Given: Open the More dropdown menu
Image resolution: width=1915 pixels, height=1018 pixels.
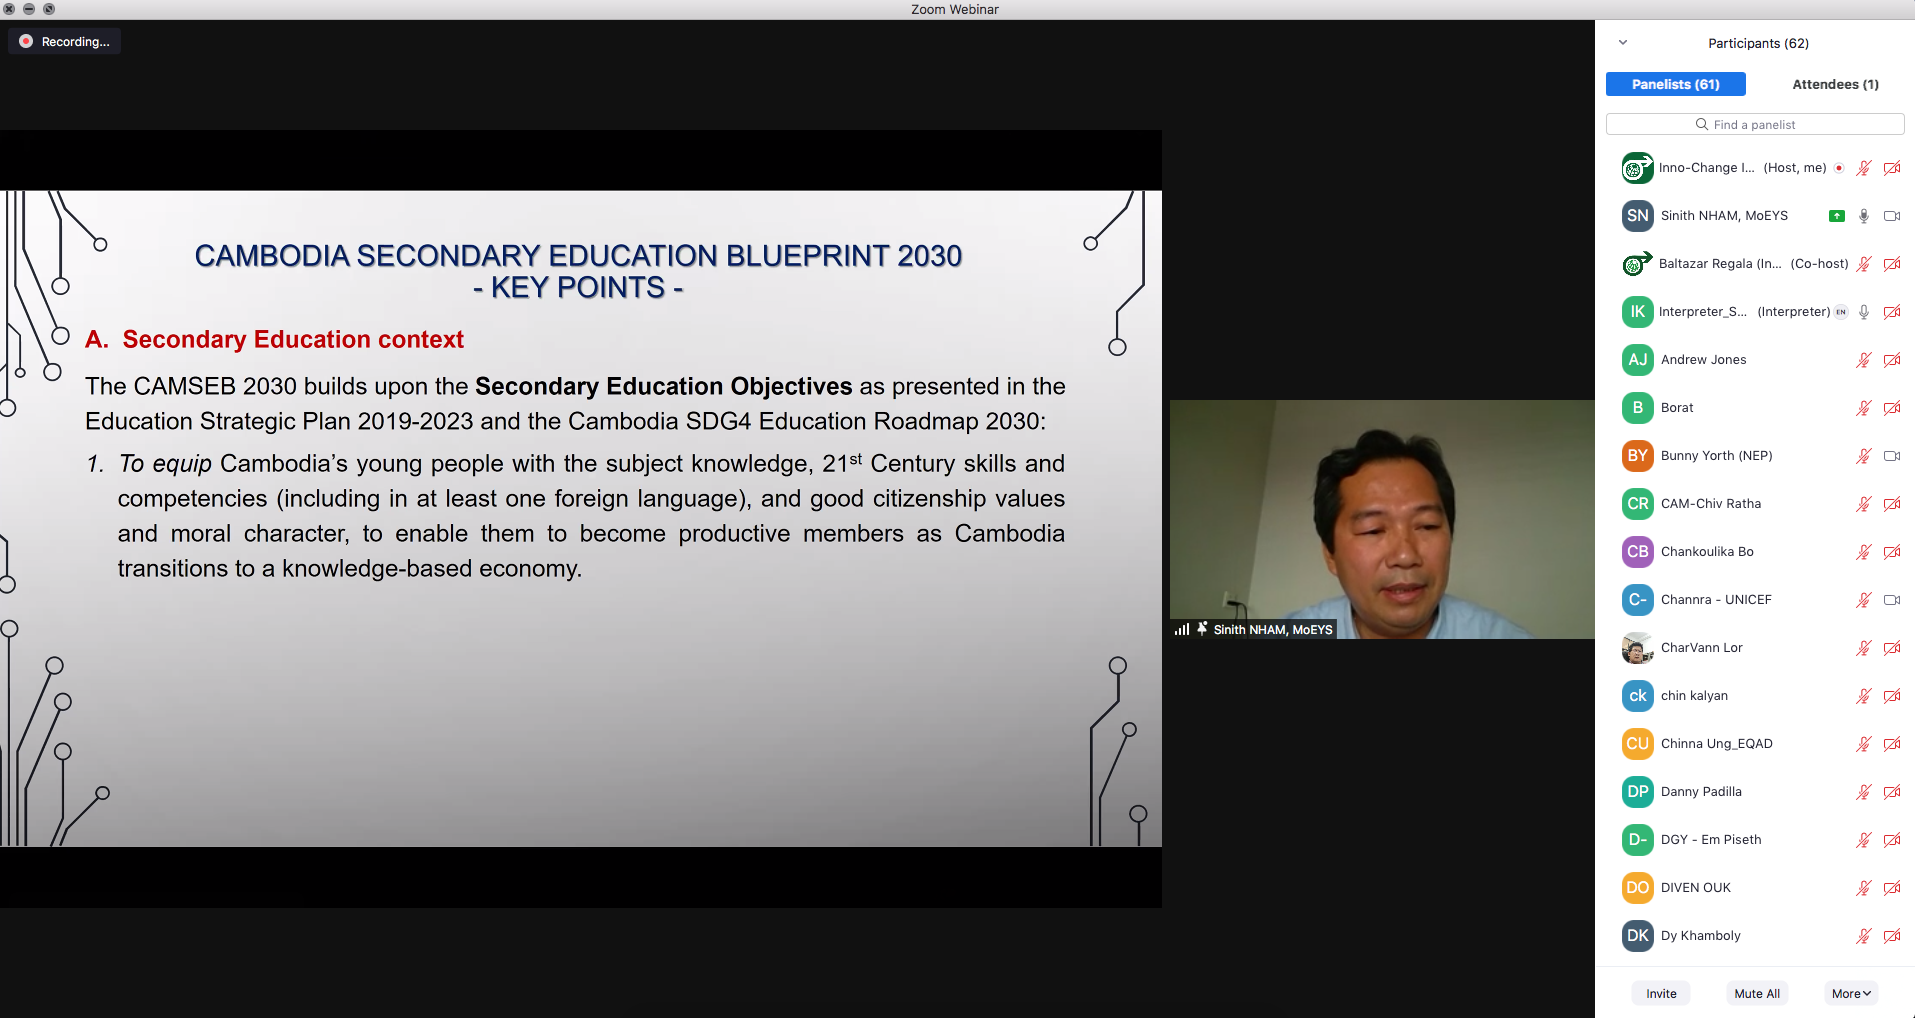Looking at the screenshot, I should [x=1851, y=993].
